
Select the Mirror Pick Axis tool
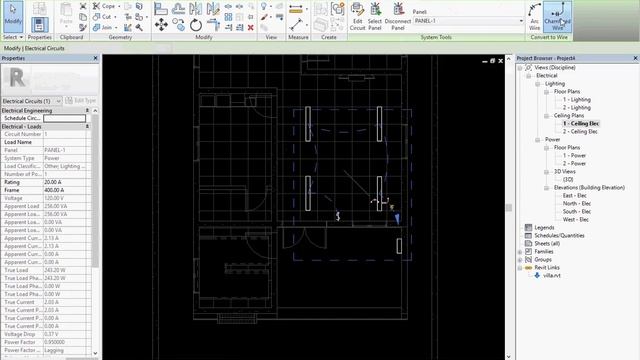click(x=196, y=8)
